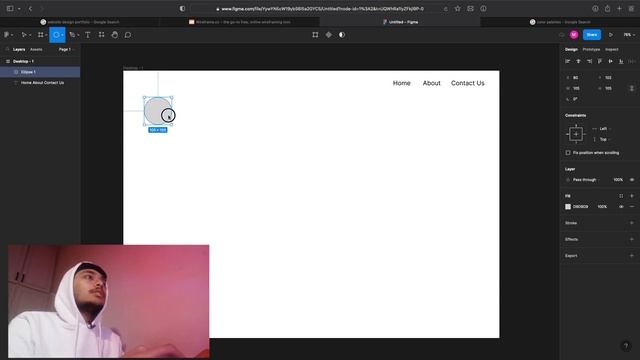Open the help question mark button

626,346
